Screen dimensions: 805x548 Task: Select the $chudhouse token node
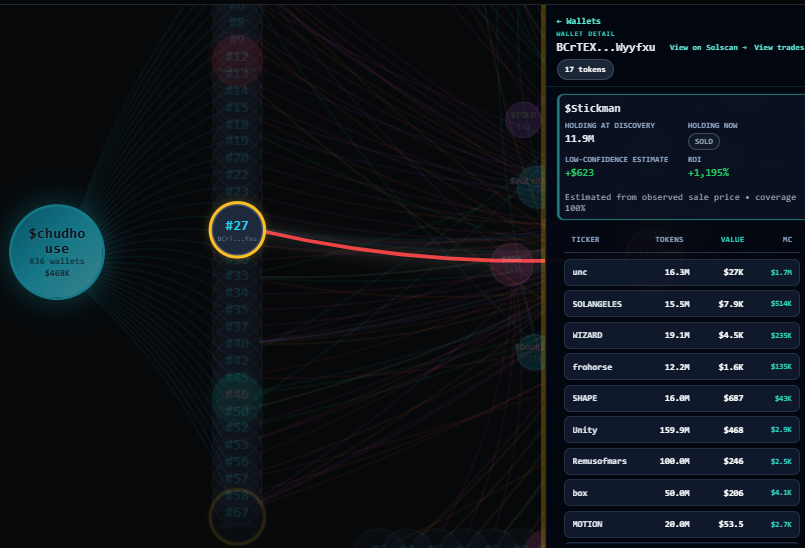click(57, 252)
